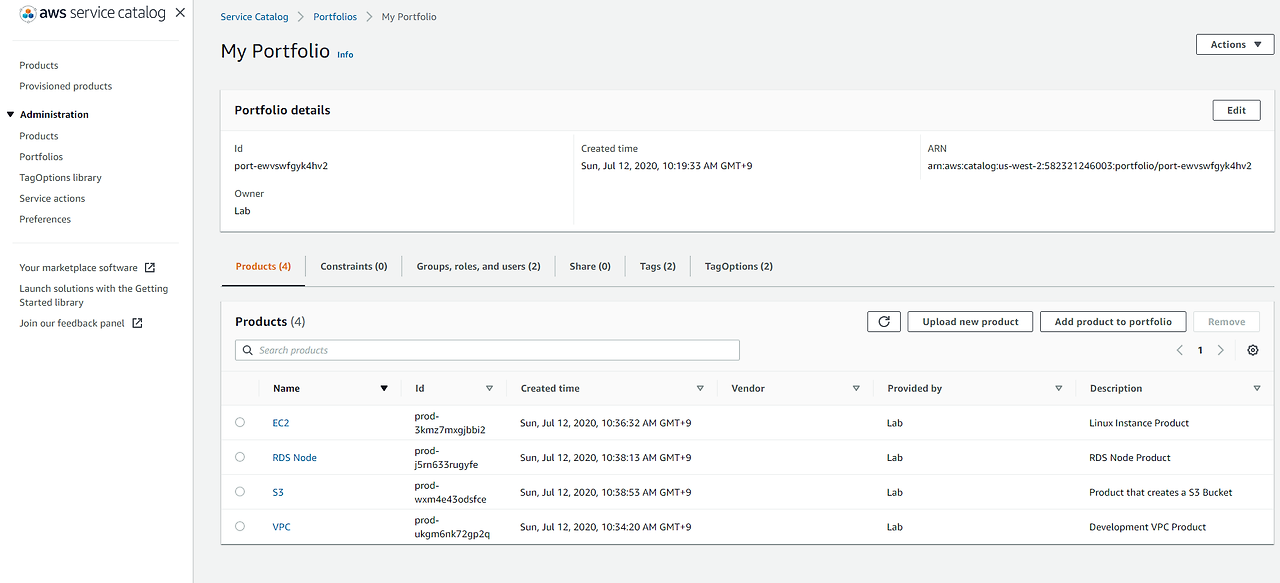Image resolution: width=1280 pixels, height=583 pixels.
Task: Open the Actions dropdown
Action: 1235,44
